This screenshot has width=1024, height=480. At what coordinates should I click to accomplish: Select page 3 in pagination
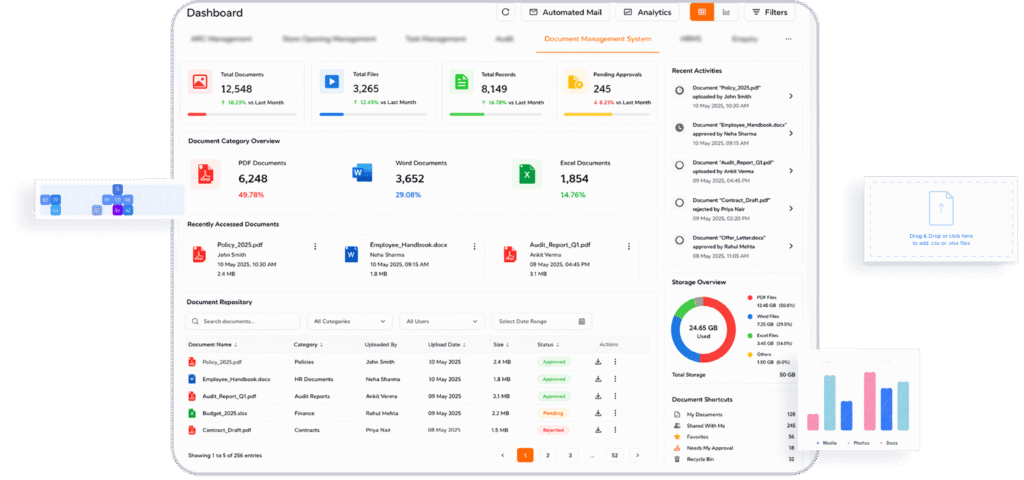click(x=570, y=455)
